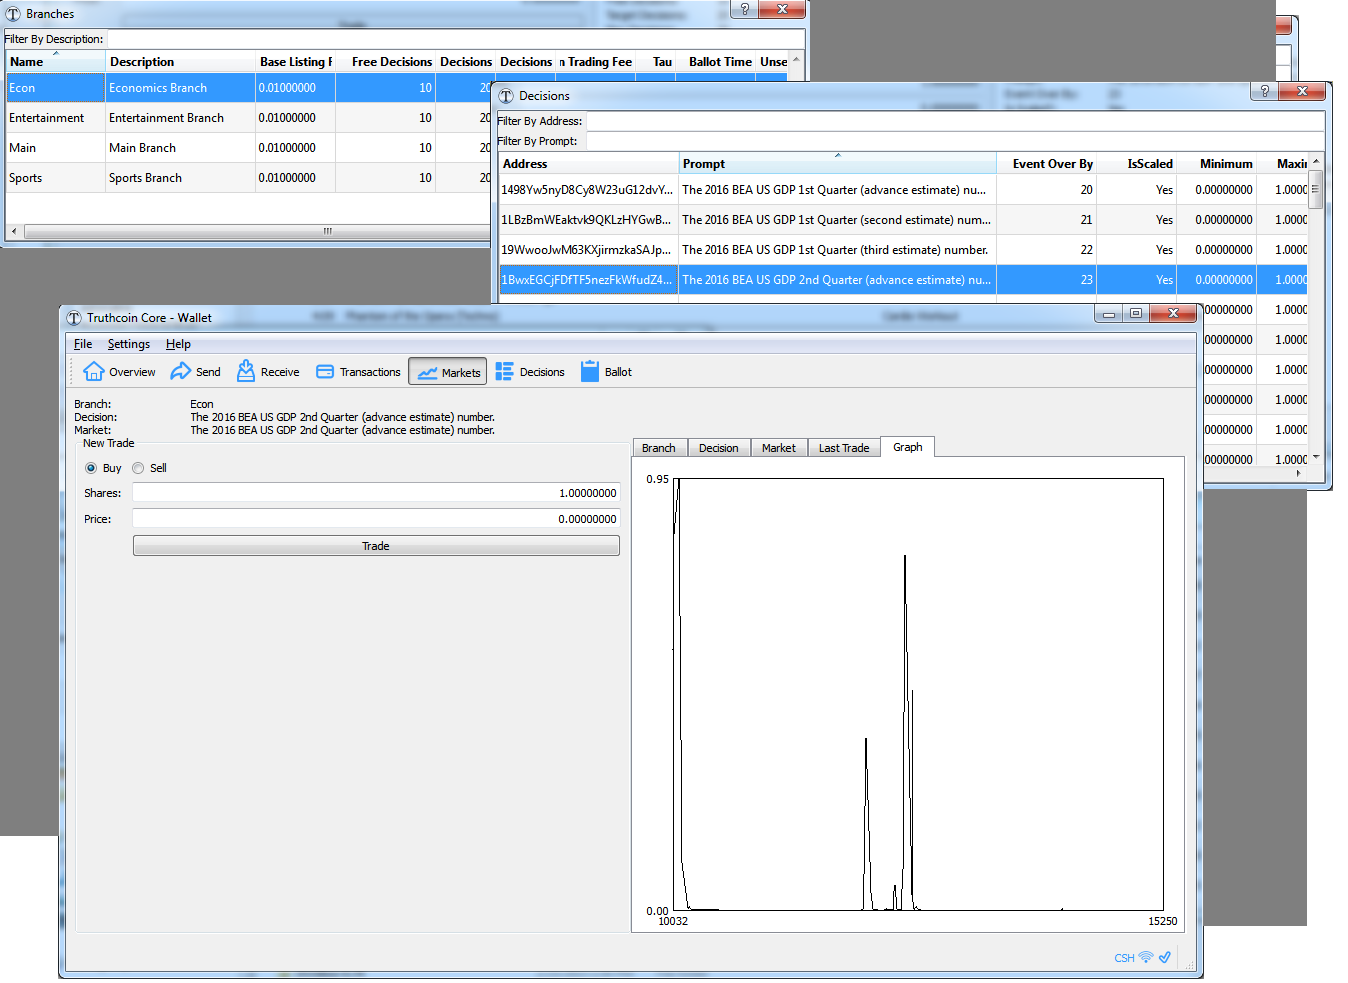Click 'Sports Branch' description cell
This screenshot has width=1348, height=983.
[x=180, y=178]
